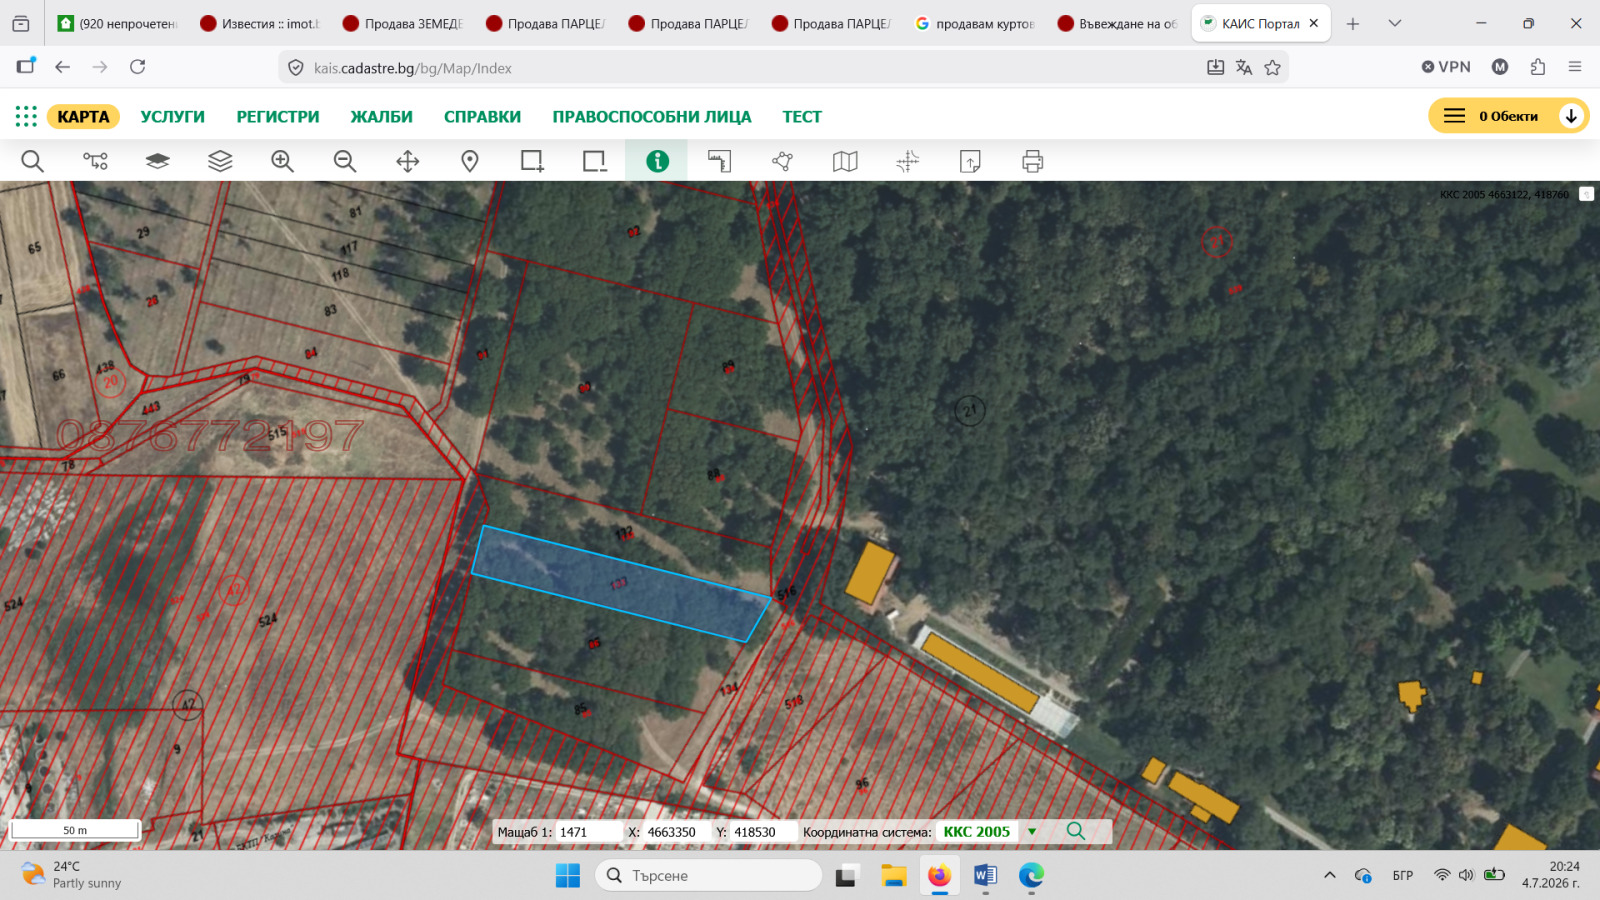Open the СПРАВКИ menu
This screenshot has height=900, width=1600.
(x=482, y=117)
